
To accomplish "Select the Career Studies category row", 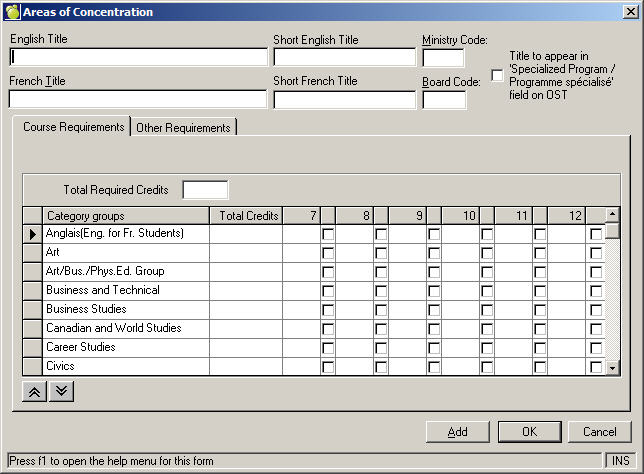I will (126, 347).
